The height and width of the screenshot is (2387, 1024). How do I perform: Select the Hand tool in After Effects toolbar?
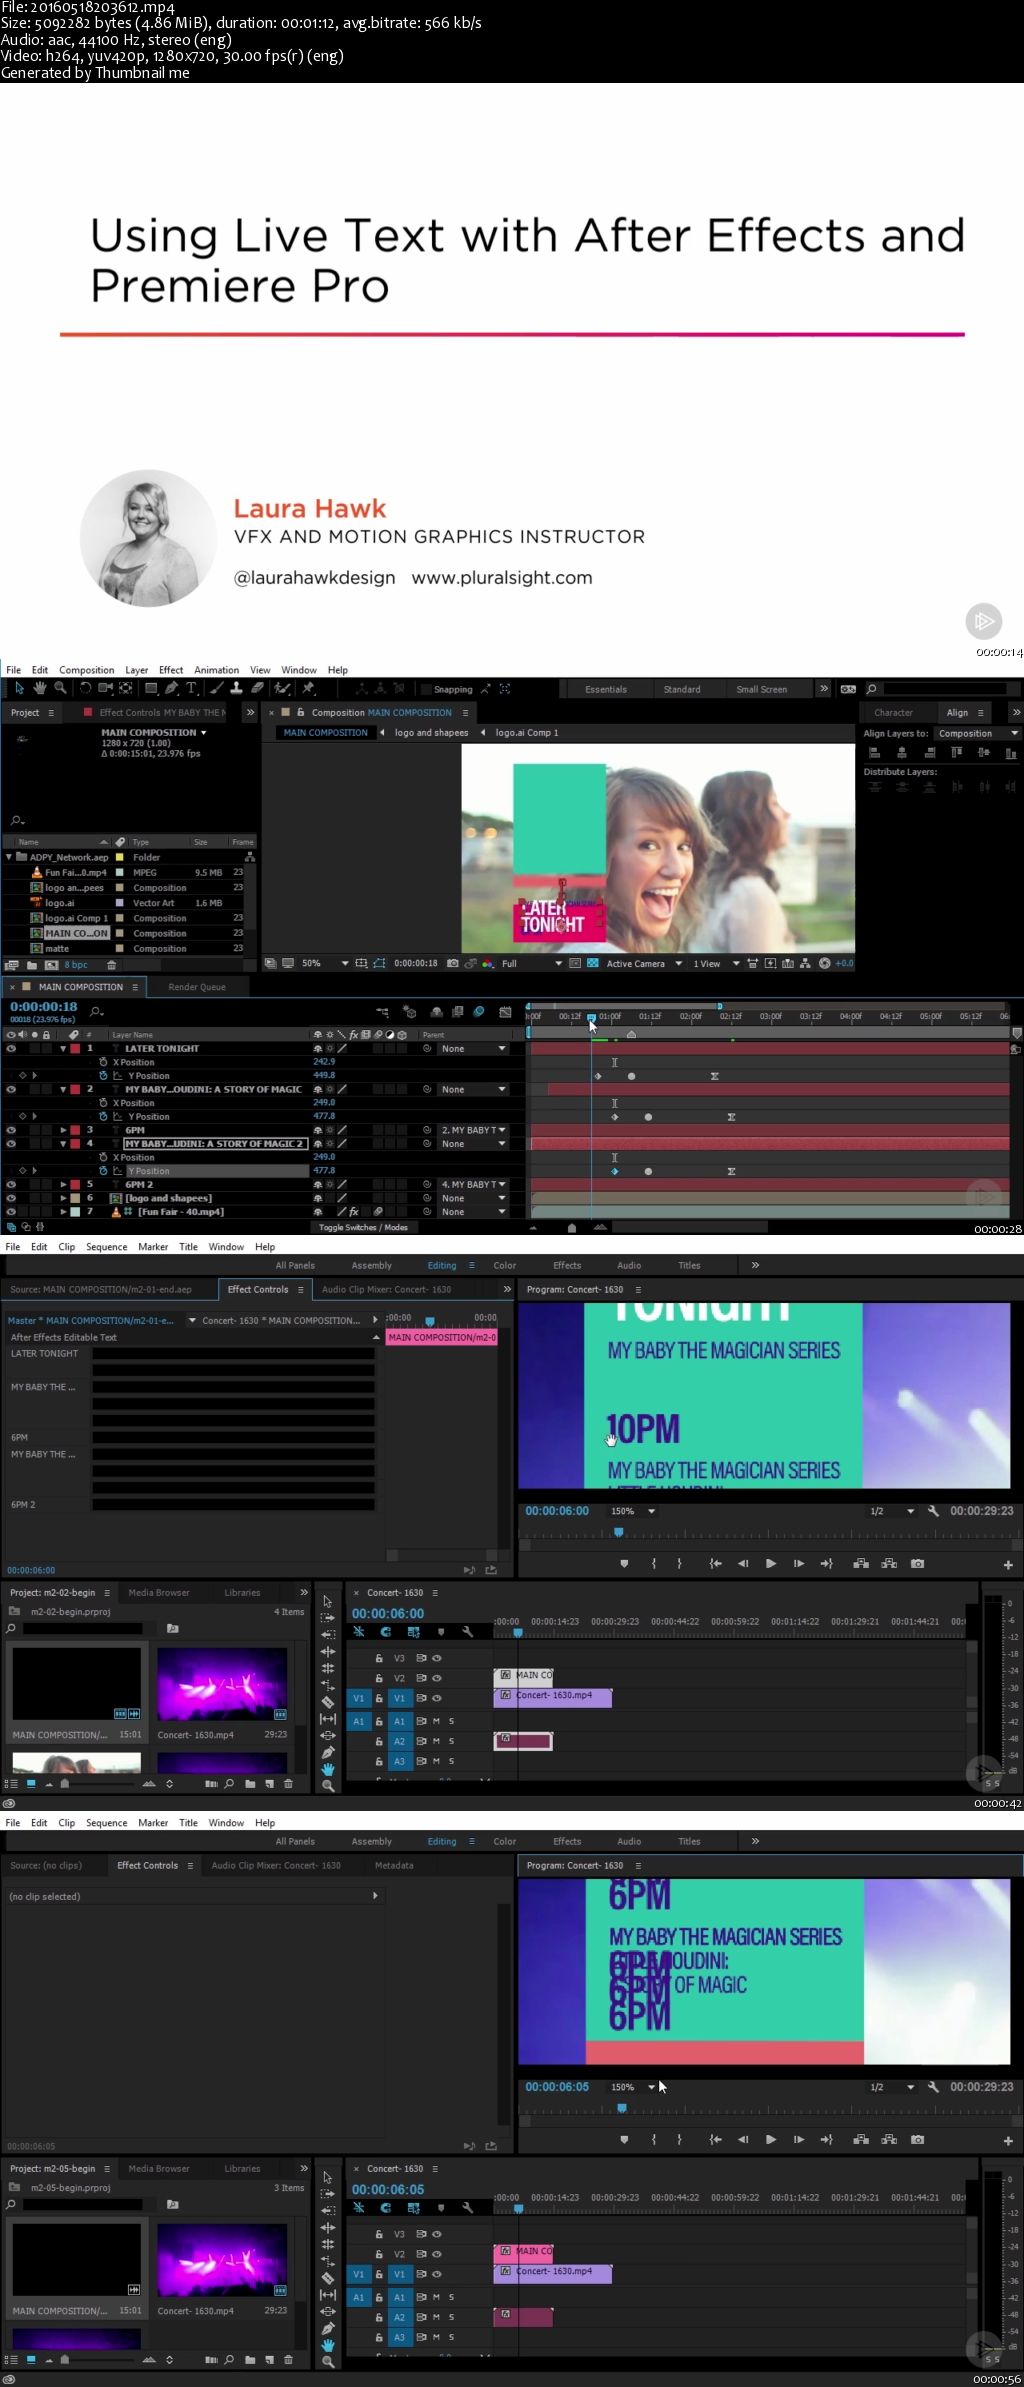tap(40, 688)
